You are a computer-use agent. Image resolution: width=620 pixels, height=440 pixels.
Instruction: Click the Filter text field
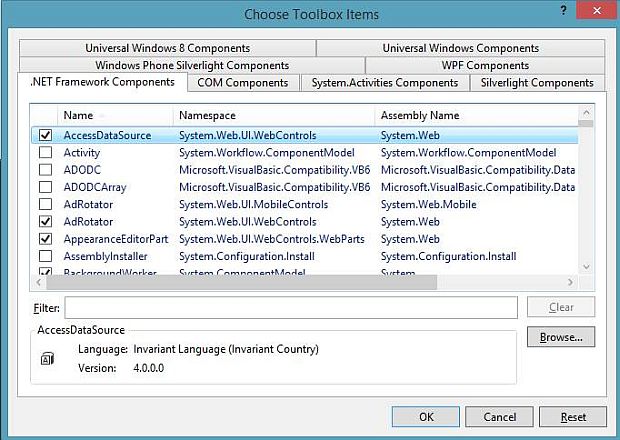click(291, 307)
